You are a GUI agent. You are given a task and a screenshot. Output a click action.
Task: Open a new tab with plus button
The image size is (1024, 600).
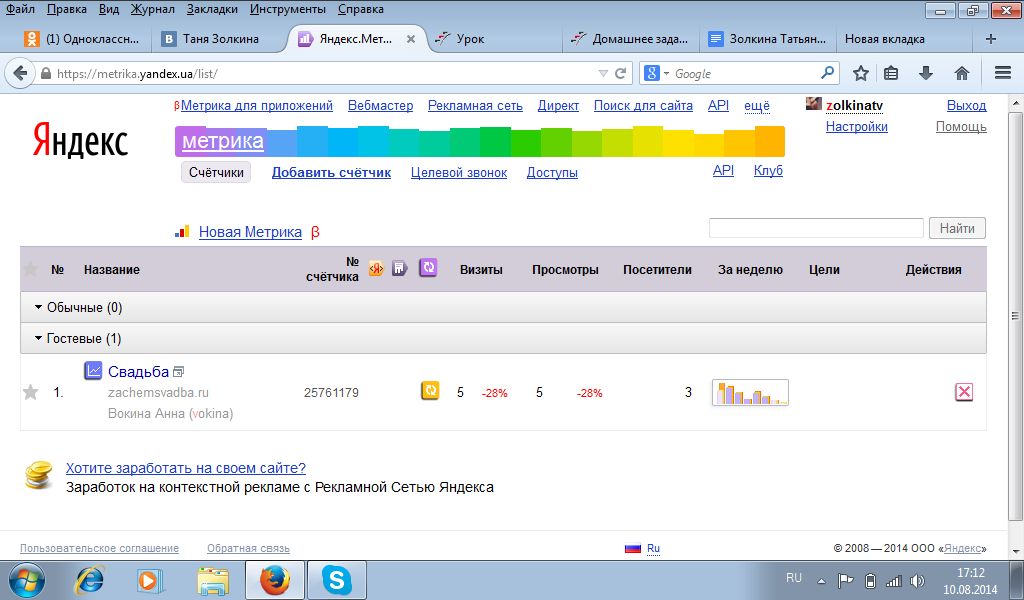click(x=991, y=39)
